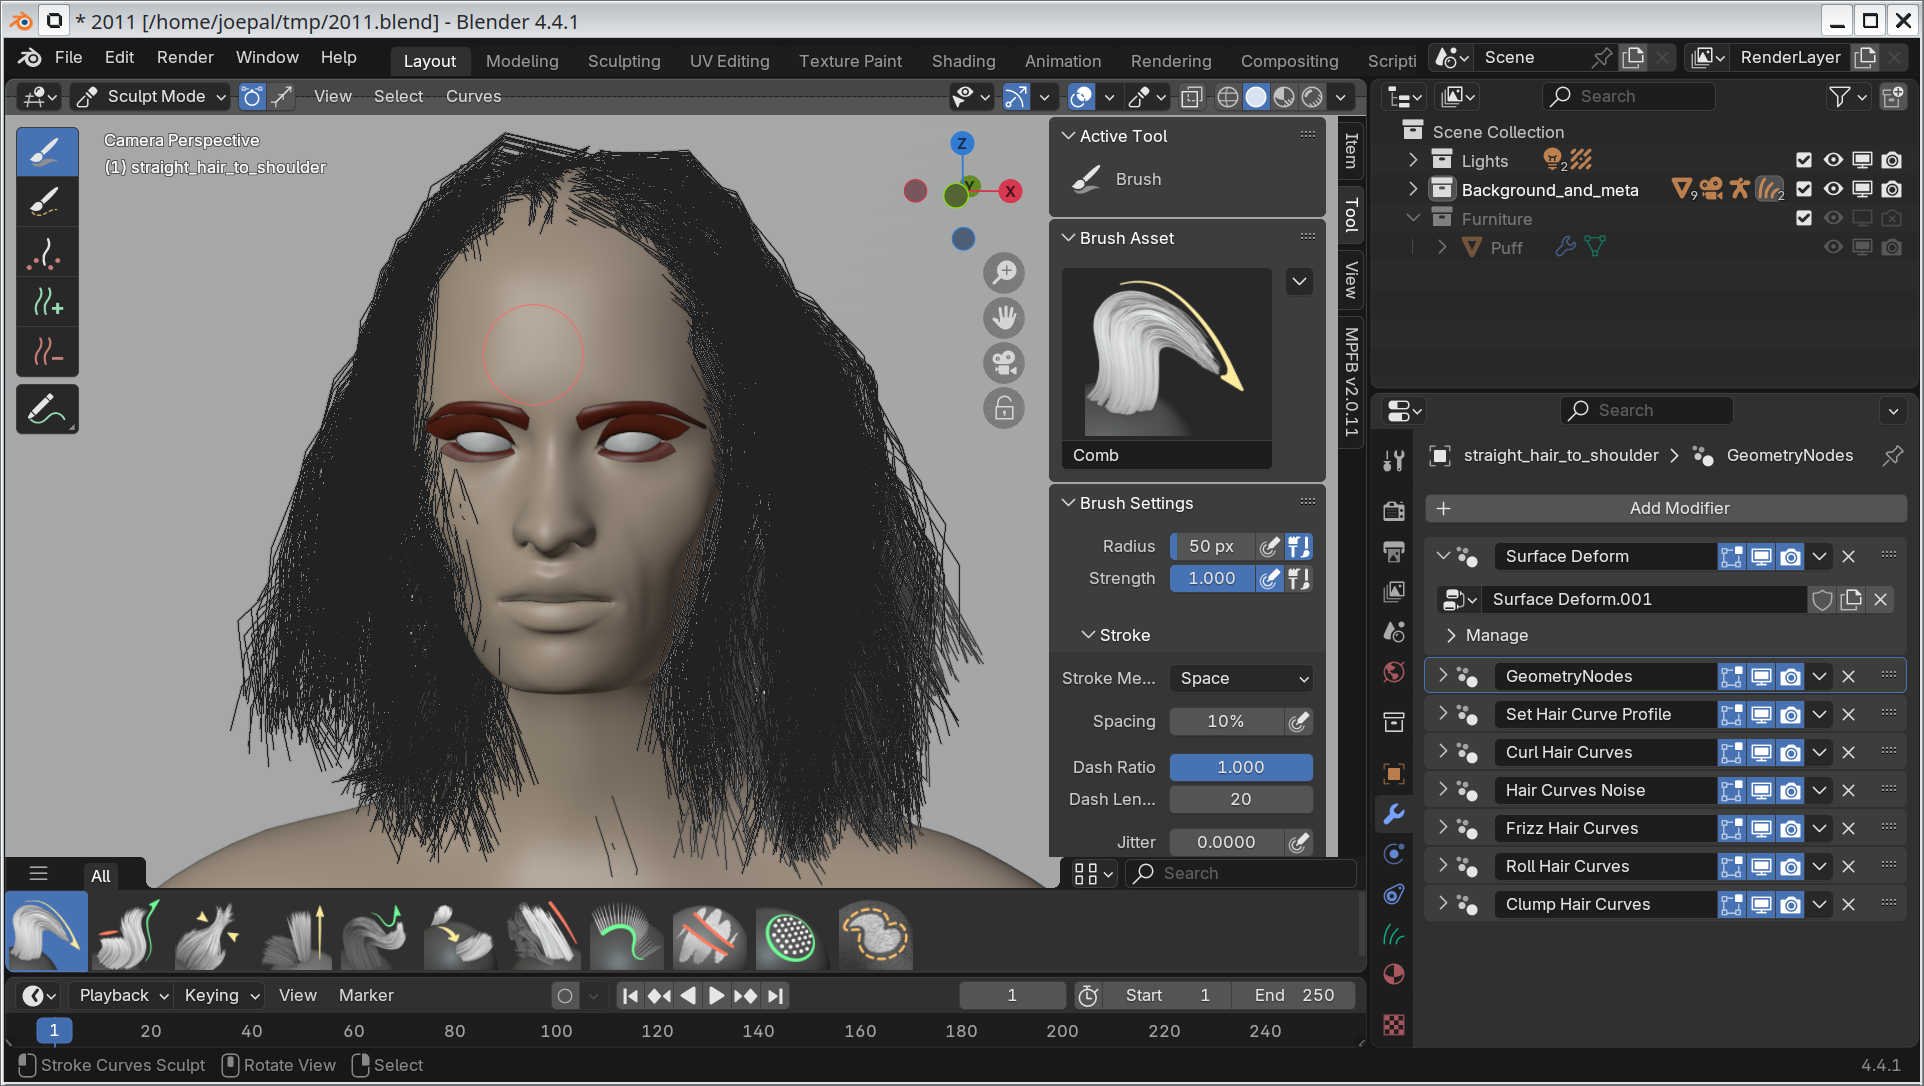Select the selection paint brush with the orange dashed outline
The image size is (1924, 1086).
[875, 936]
